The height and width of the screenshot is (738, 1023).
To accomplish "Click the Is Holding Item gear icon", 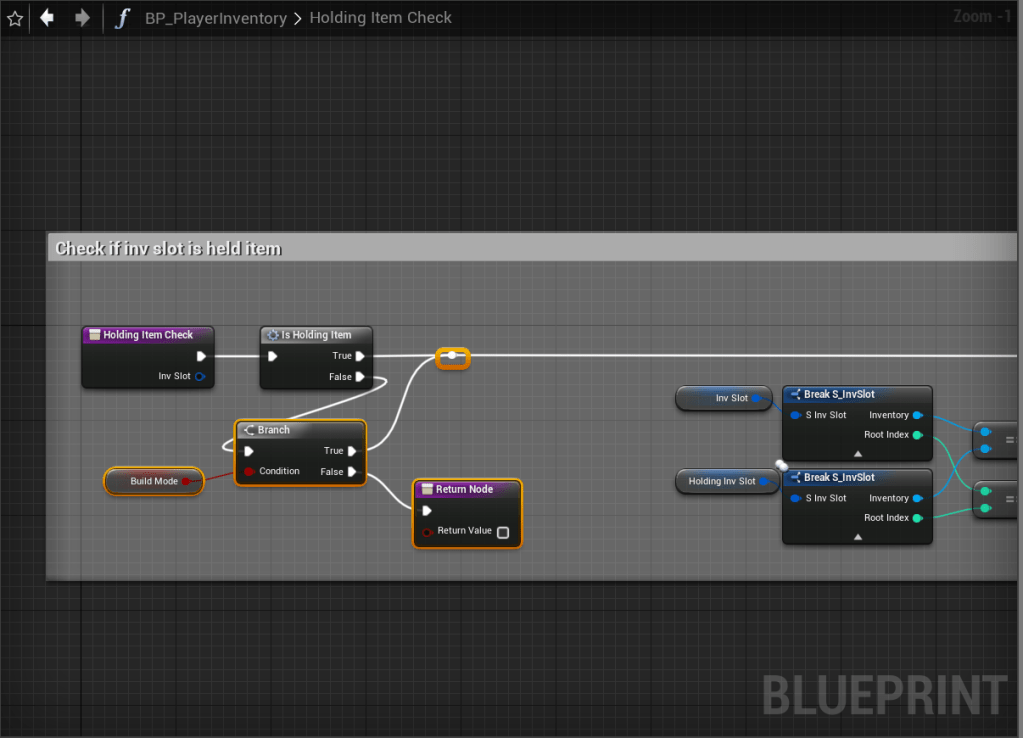I will pyautogui.click(x=273, y=335).
